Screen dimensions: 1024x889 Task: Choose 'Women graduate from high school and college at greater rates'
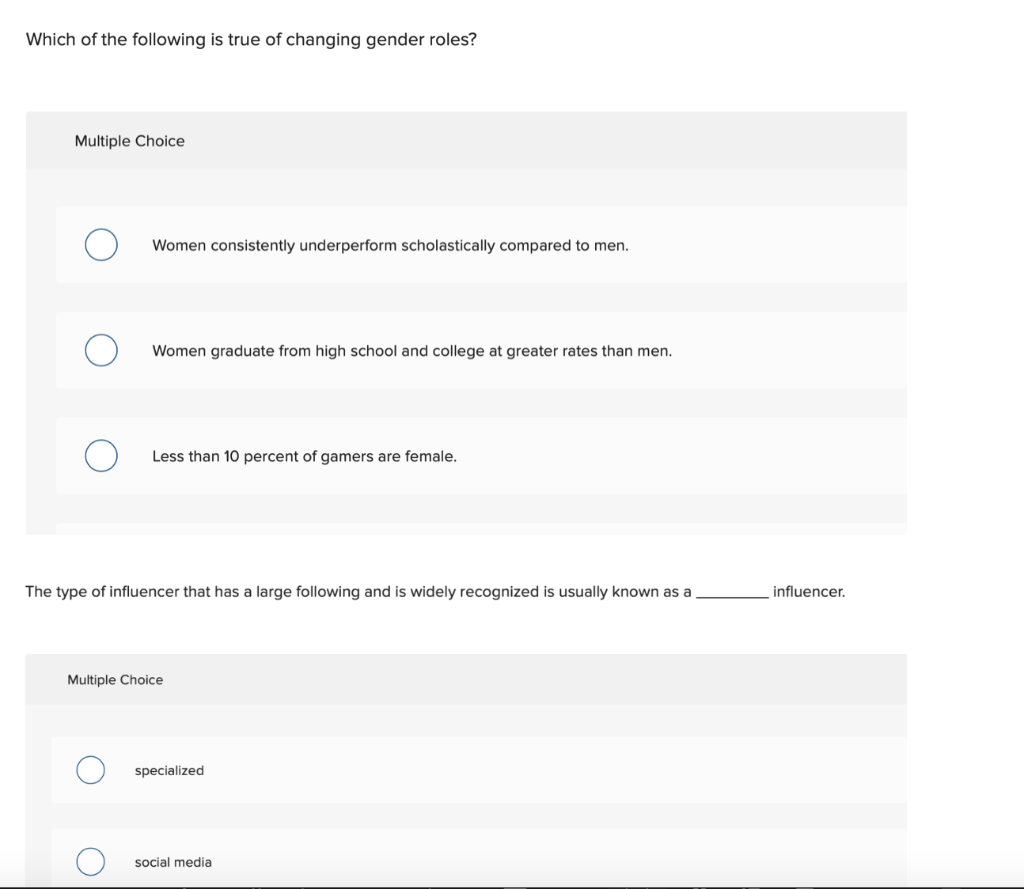100,350
